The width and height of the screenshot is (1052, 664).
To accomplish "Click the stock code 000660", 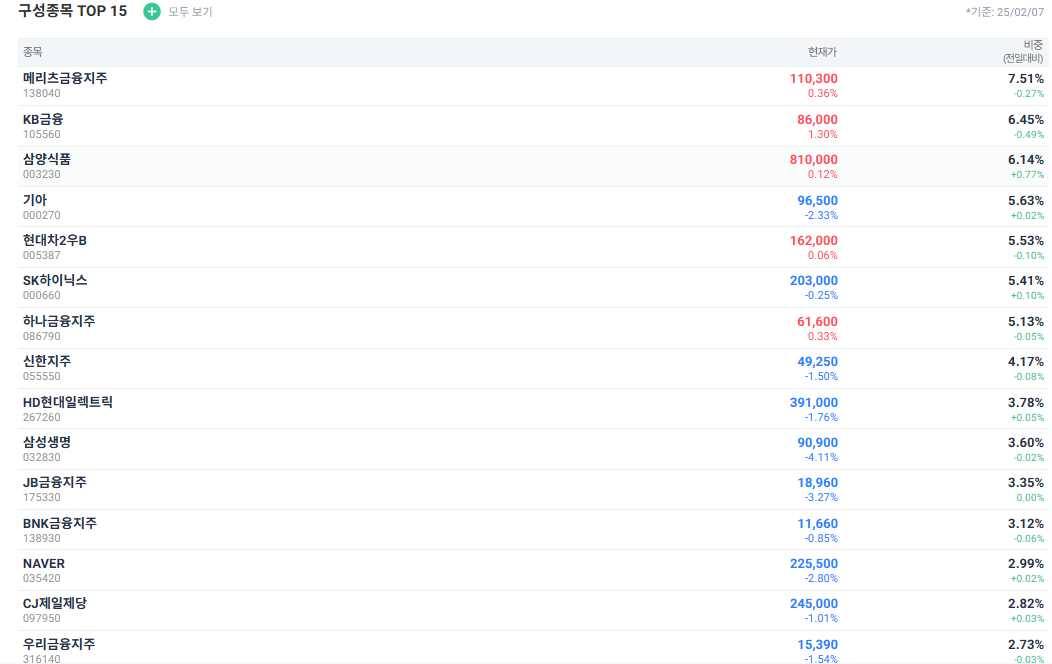I will click(42, 296).
